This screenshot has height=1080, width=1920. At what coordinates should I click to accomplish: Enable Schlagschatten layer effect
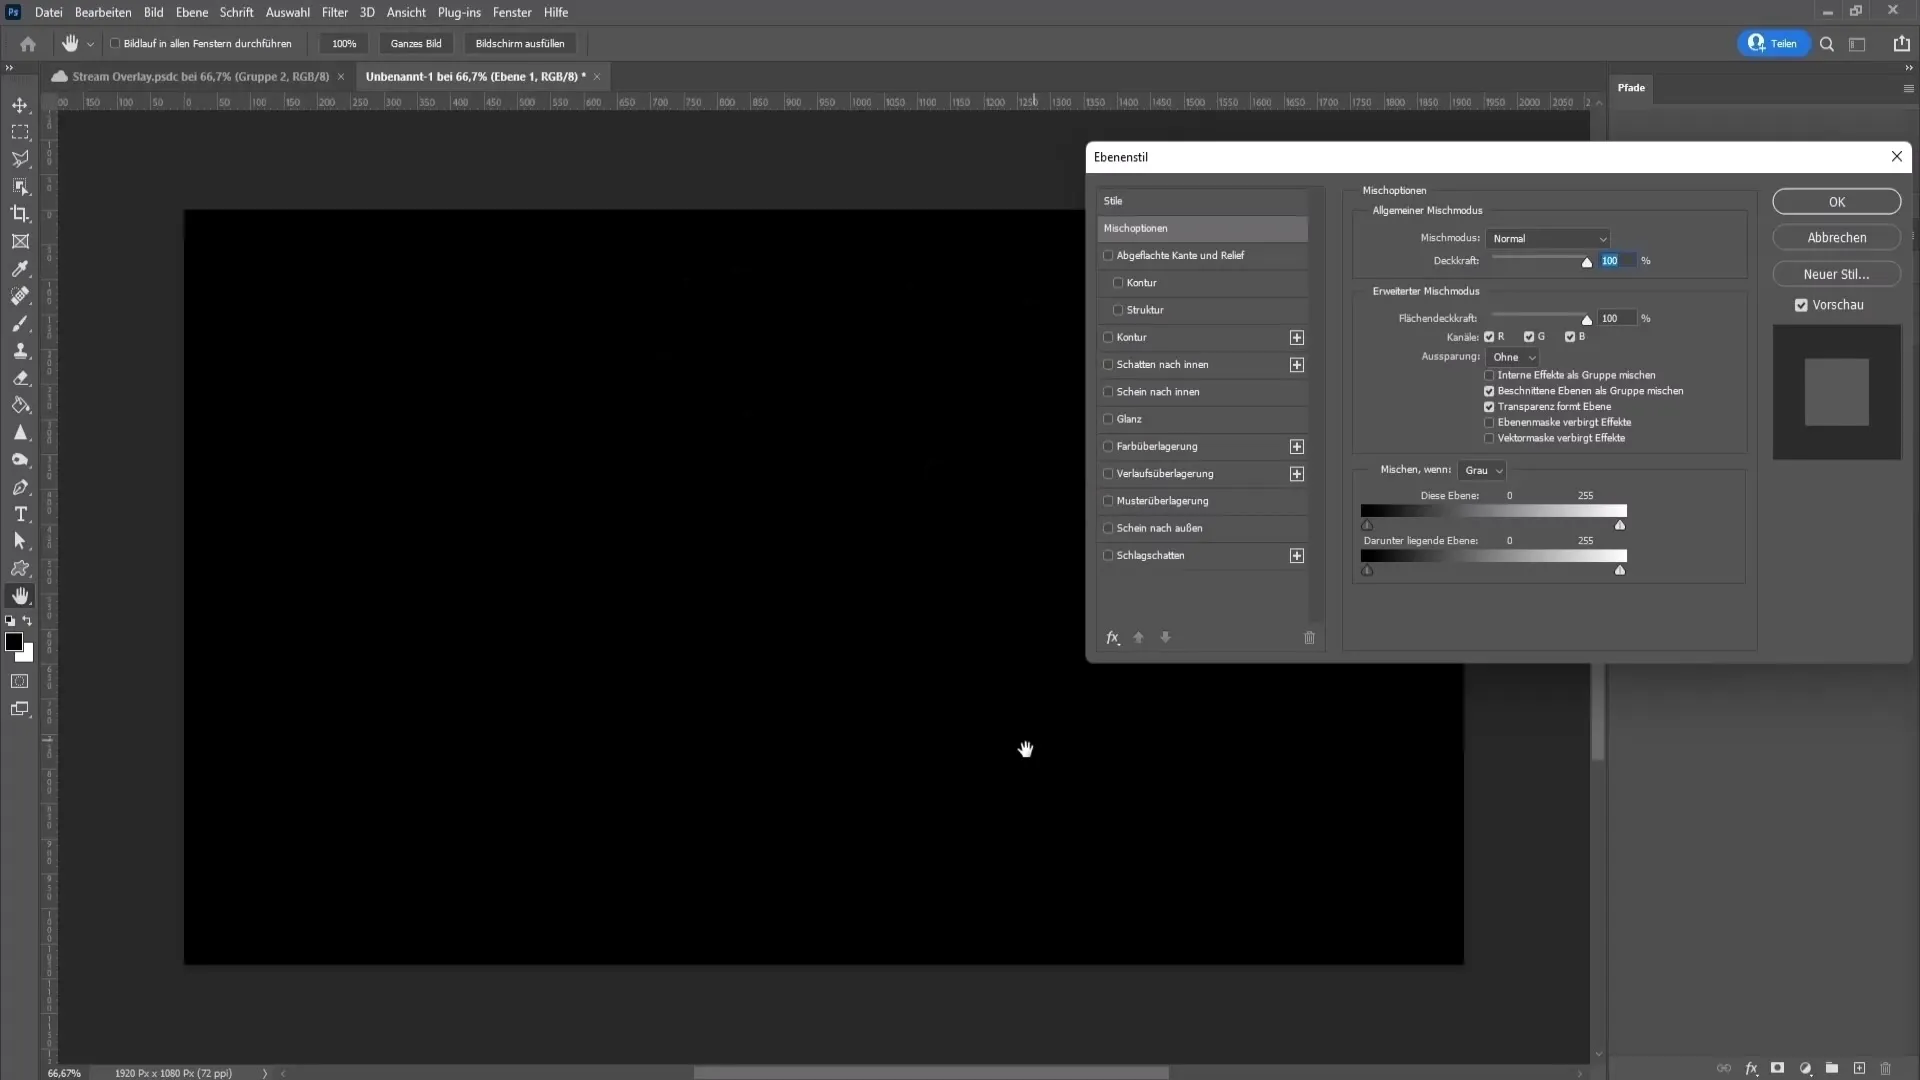pyautogui.click(x=1109, y=555)
